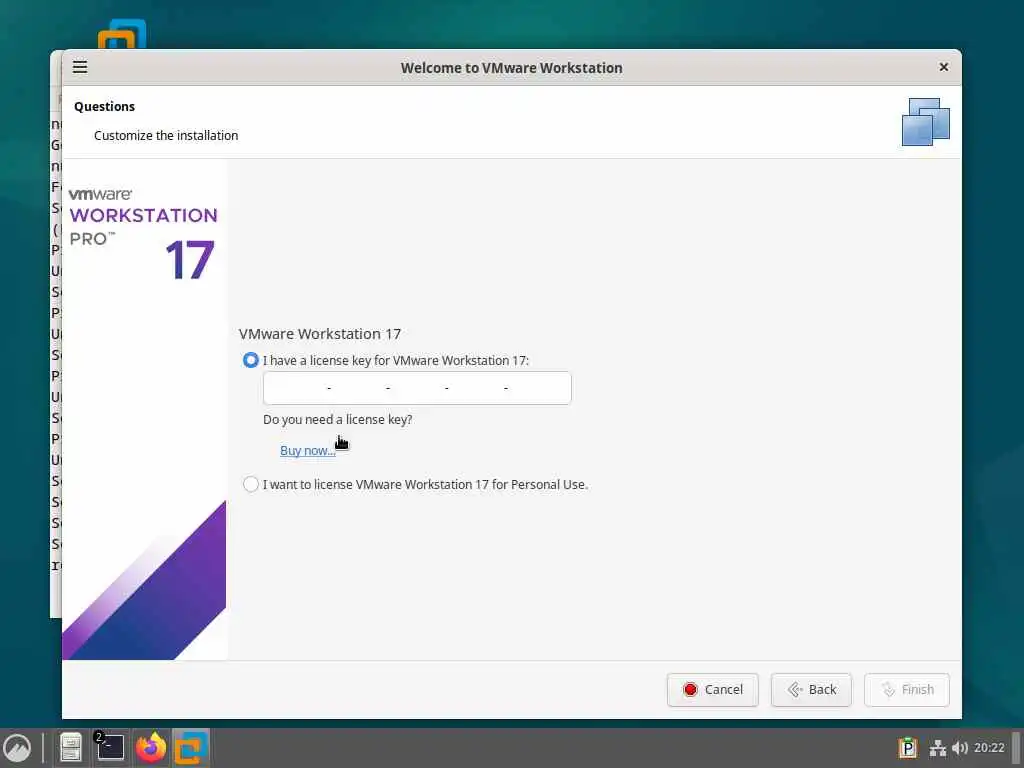Viewport: 1024px width, 768px height.
Task: Go Back to previous installer step
Action: 811,690
